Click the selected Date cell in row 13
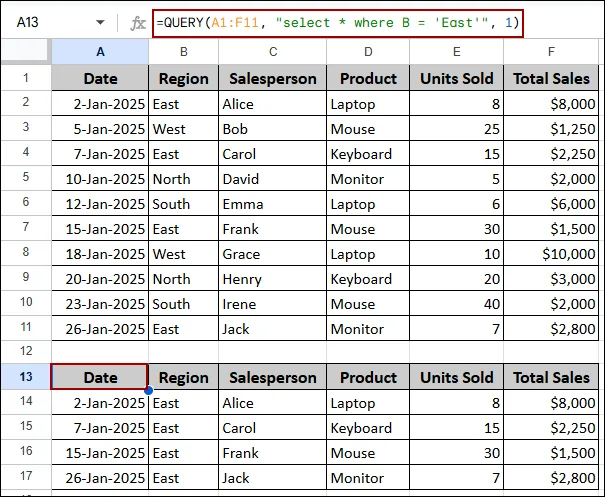This screenshot has width=605, height=497. click(99, 377)
